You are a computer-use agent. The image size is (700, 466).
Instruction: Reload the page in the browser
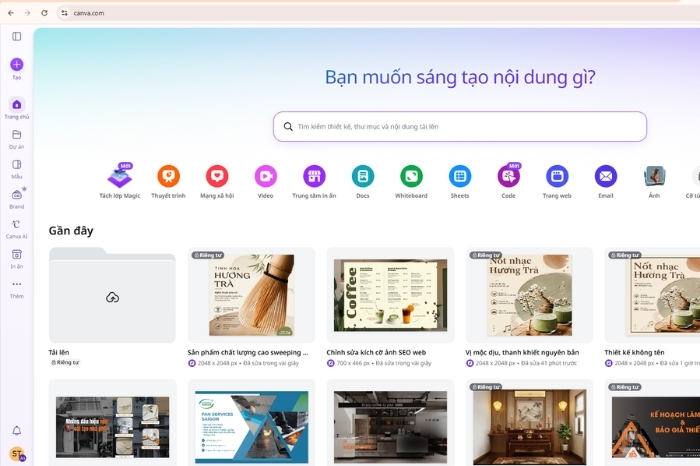[x=44, y=13]
